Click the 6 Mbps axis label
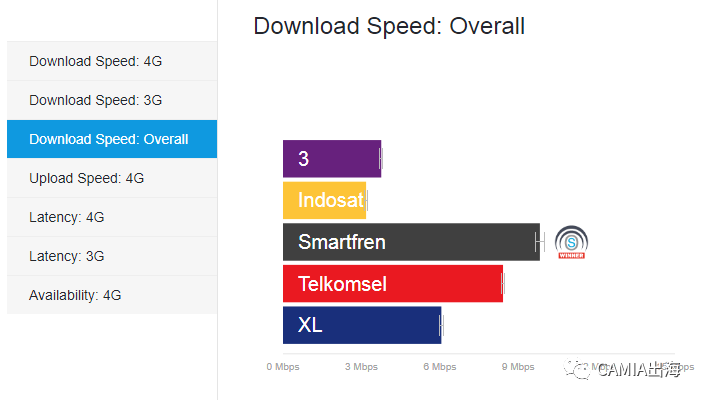703x400 pixels. point(440,367)
